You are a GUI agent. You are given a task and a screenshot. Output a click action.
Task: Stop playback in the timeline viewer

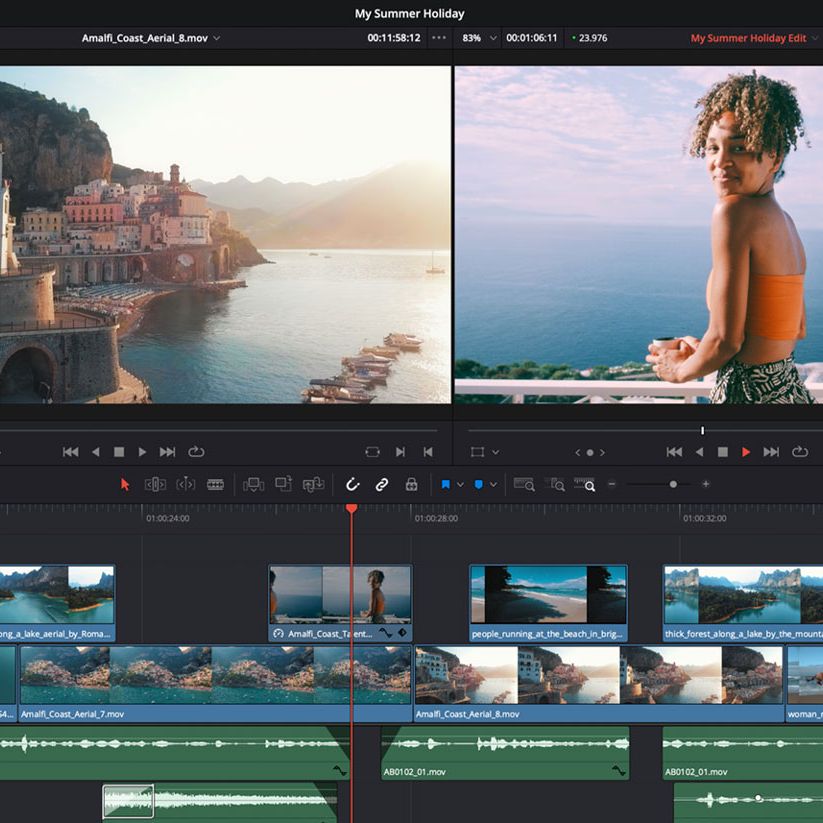[x=723, y=452]
